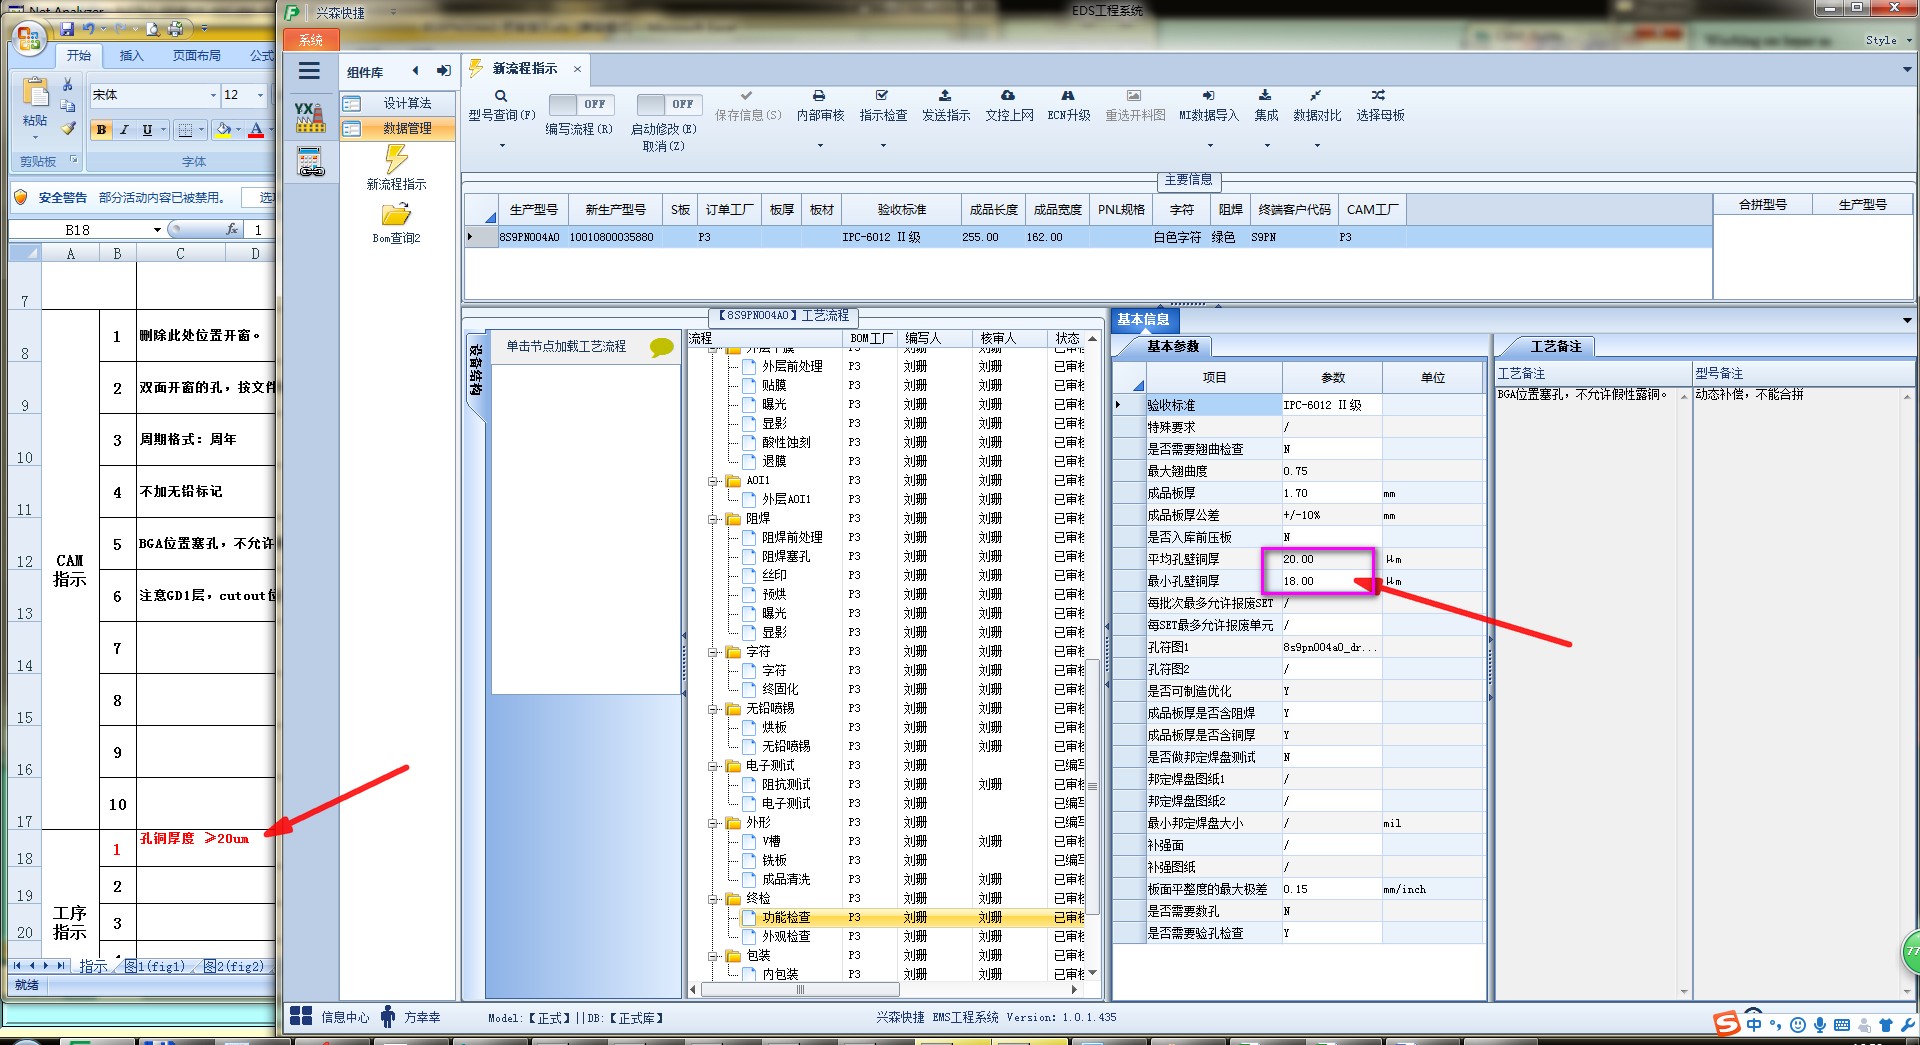The height and width of the screenshot is (1045, 1920).
Task: Click the 内部审核 printer icon
Action: click(x=819, y=96)
